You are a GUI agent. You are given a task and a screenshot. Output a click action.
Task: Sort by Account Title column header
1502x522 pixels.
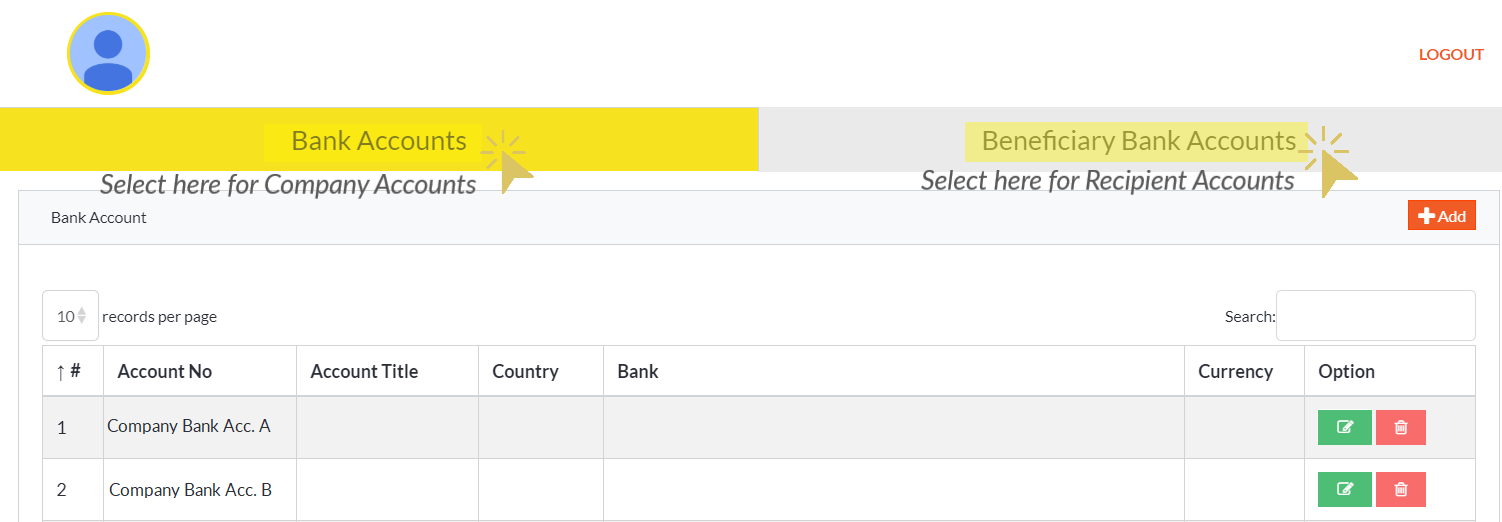point(364,372)
